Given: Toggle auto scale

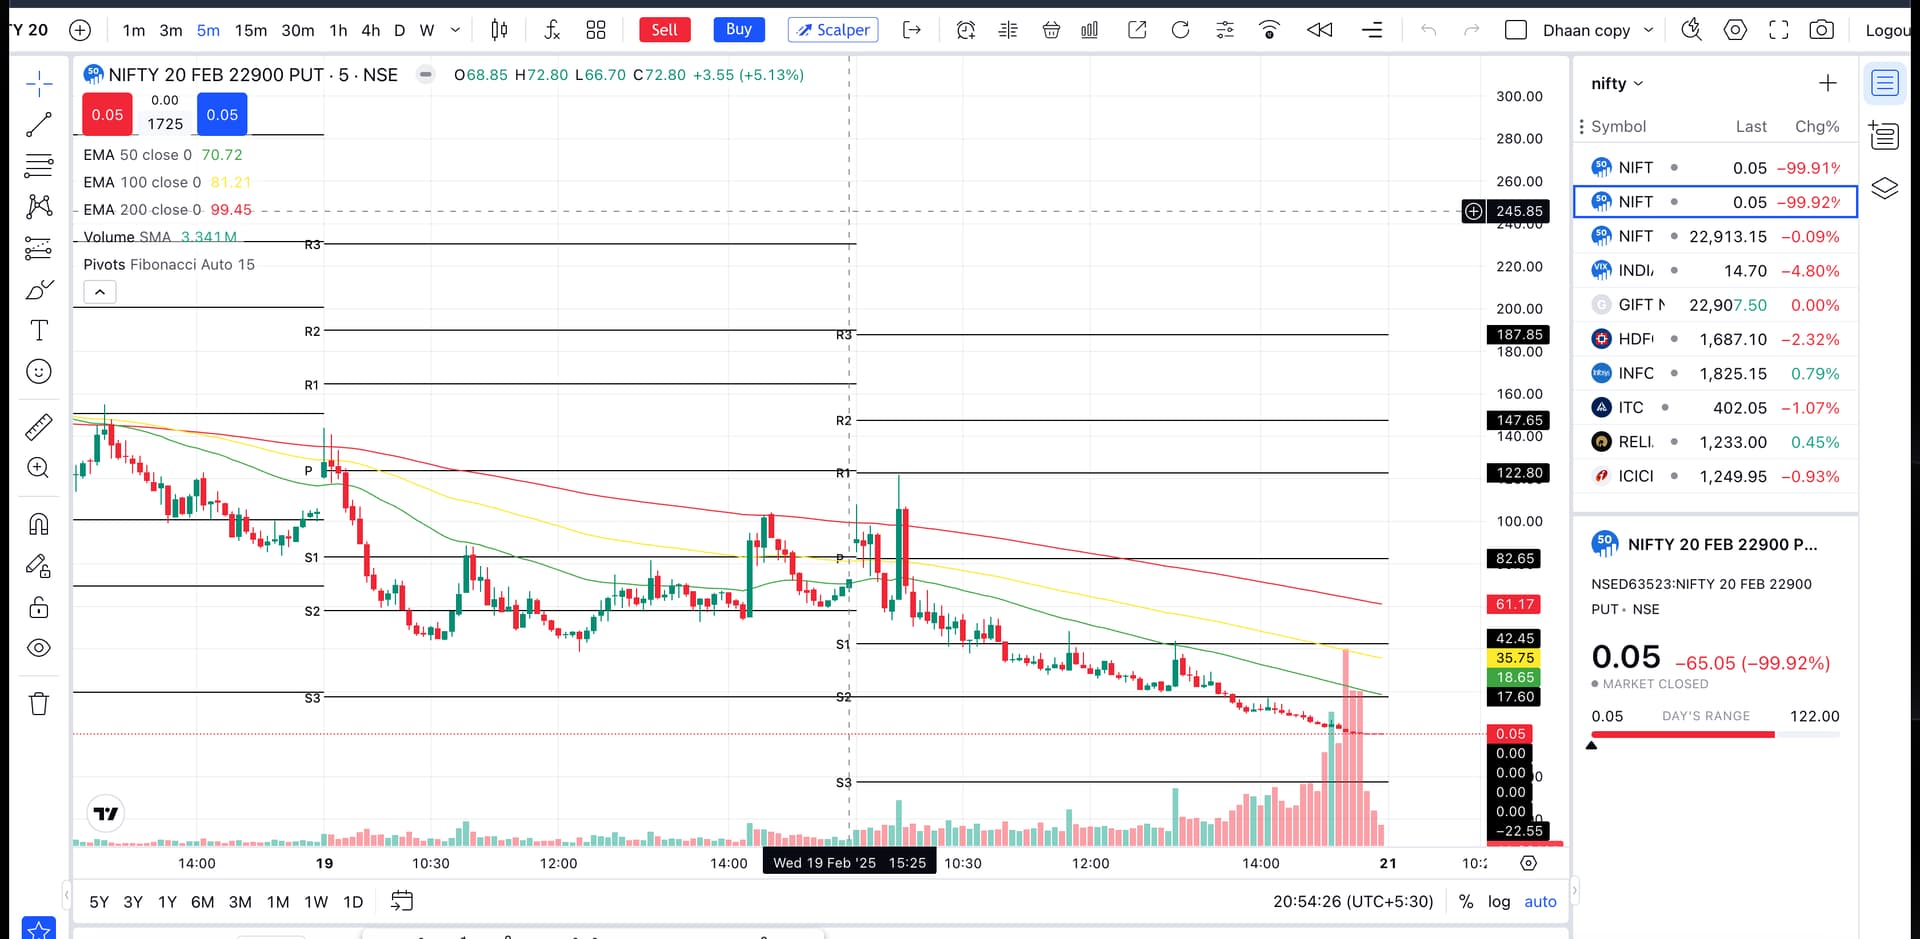Looking at the screenshot, I should pos(1540,901).
